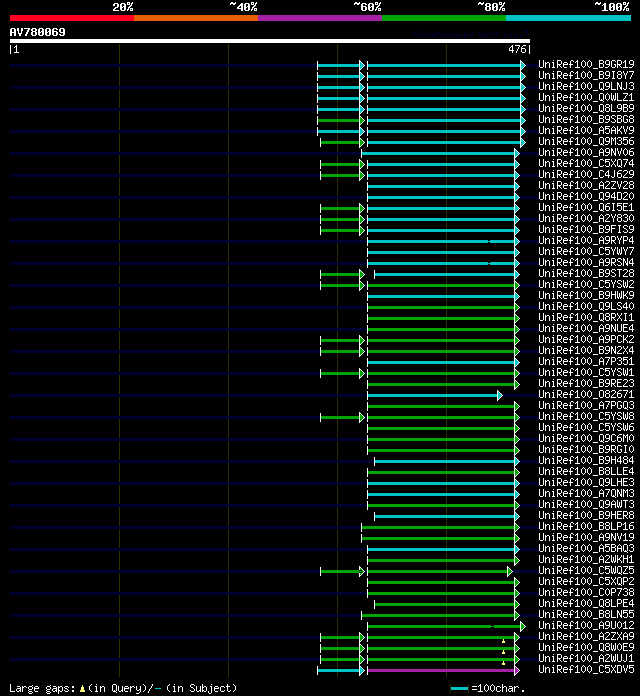This screenshot has width=640, height=696.
Task: Open the UniRef100_Q8L9B9 entry
Action: point(586,109)
